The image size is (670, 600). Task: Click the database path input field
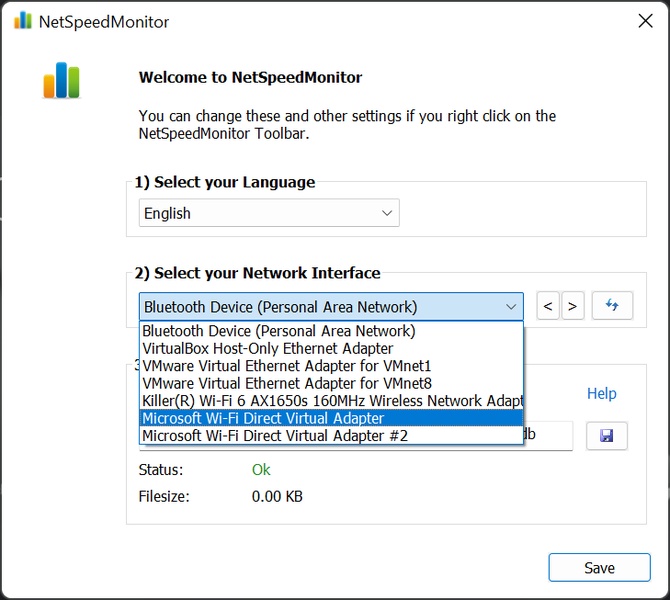tap(548, 436)
